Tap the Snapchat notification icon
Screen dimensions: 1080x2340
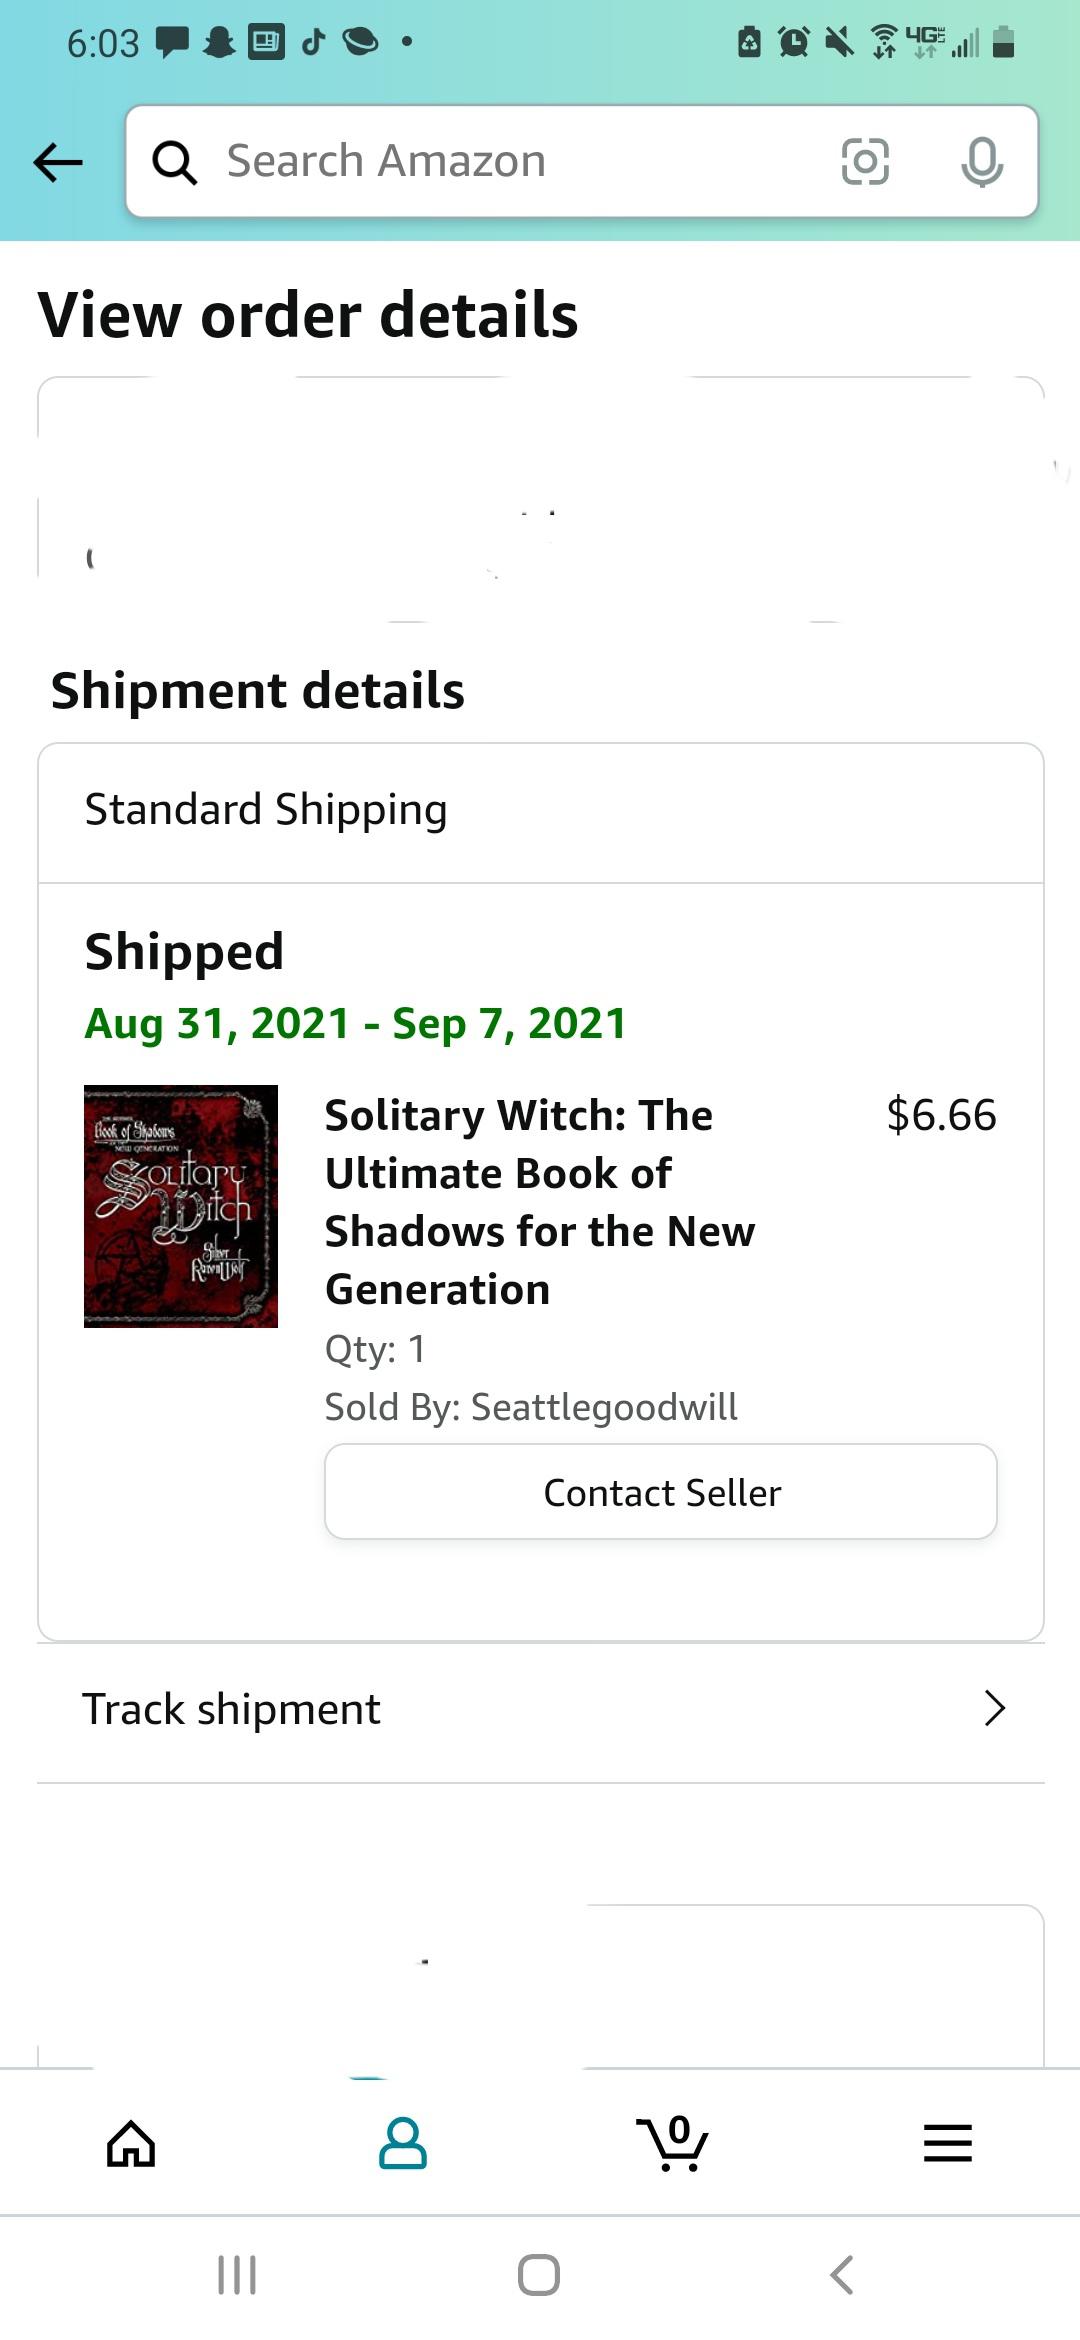pyautogui.click(x=219, y=42)
